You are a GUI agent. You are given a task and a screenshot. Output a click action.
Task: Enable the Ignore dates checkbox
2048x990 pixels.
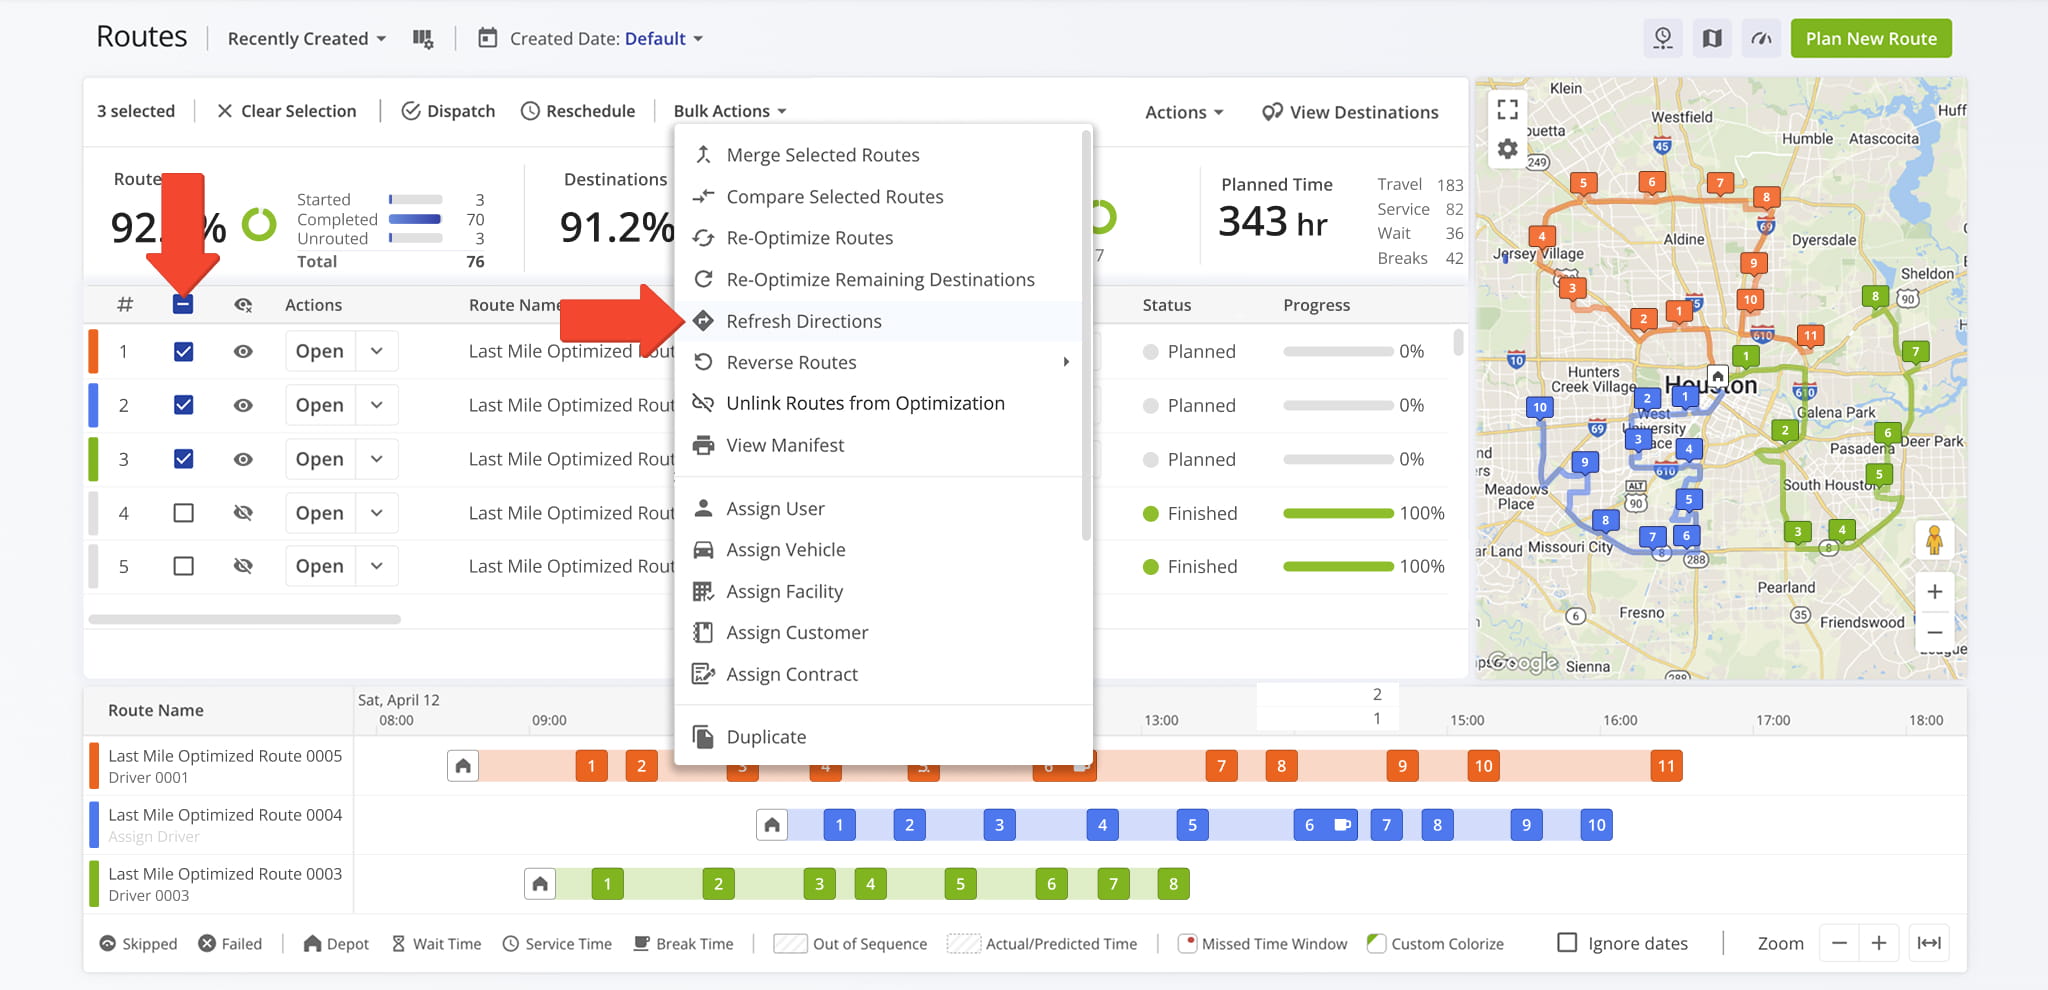tap(1567, 943)
